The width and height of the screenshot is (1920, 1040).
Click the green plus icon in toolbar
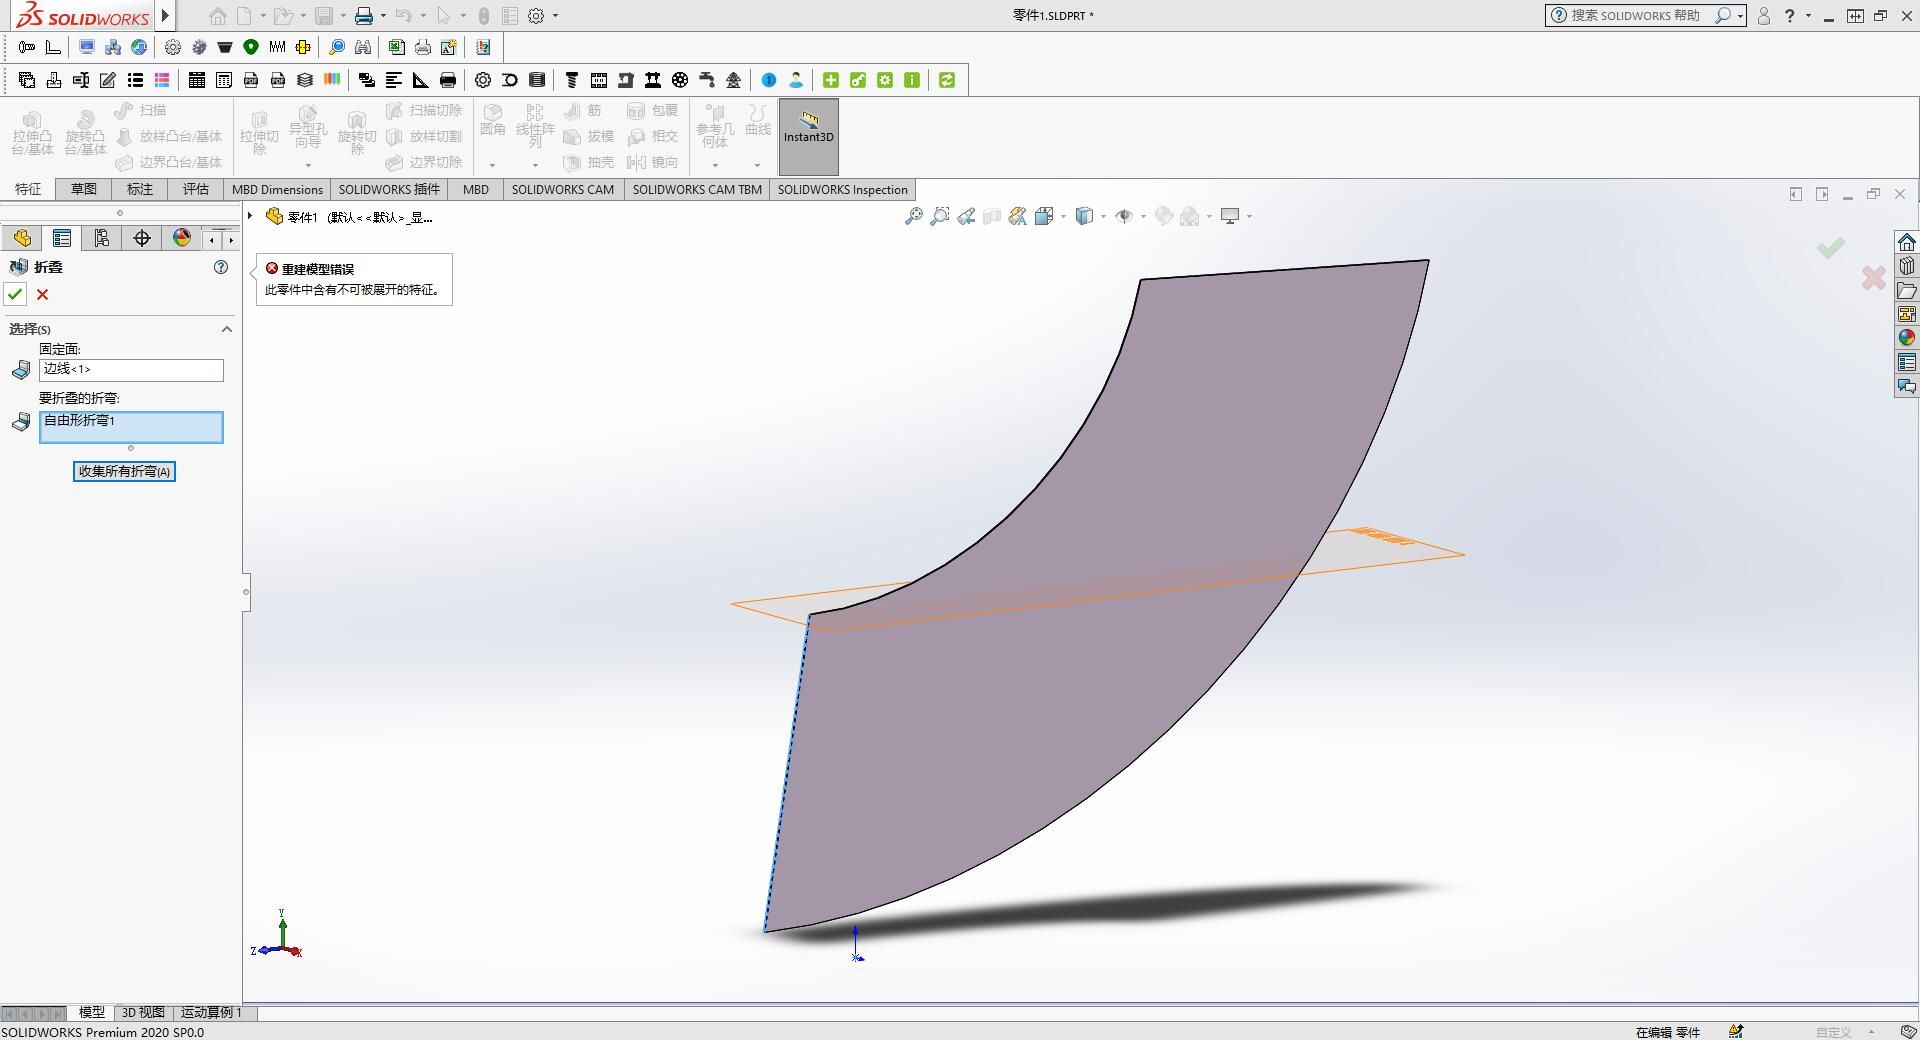pos(831,80)
